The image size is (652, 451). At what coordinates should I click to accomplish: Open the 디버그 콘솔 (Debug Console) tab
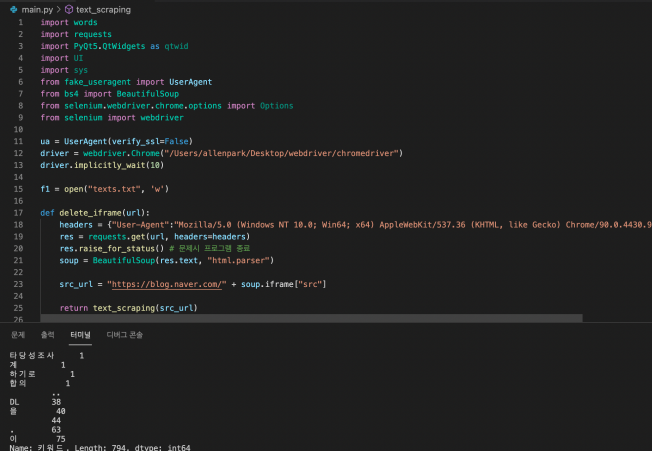point(124,334)
